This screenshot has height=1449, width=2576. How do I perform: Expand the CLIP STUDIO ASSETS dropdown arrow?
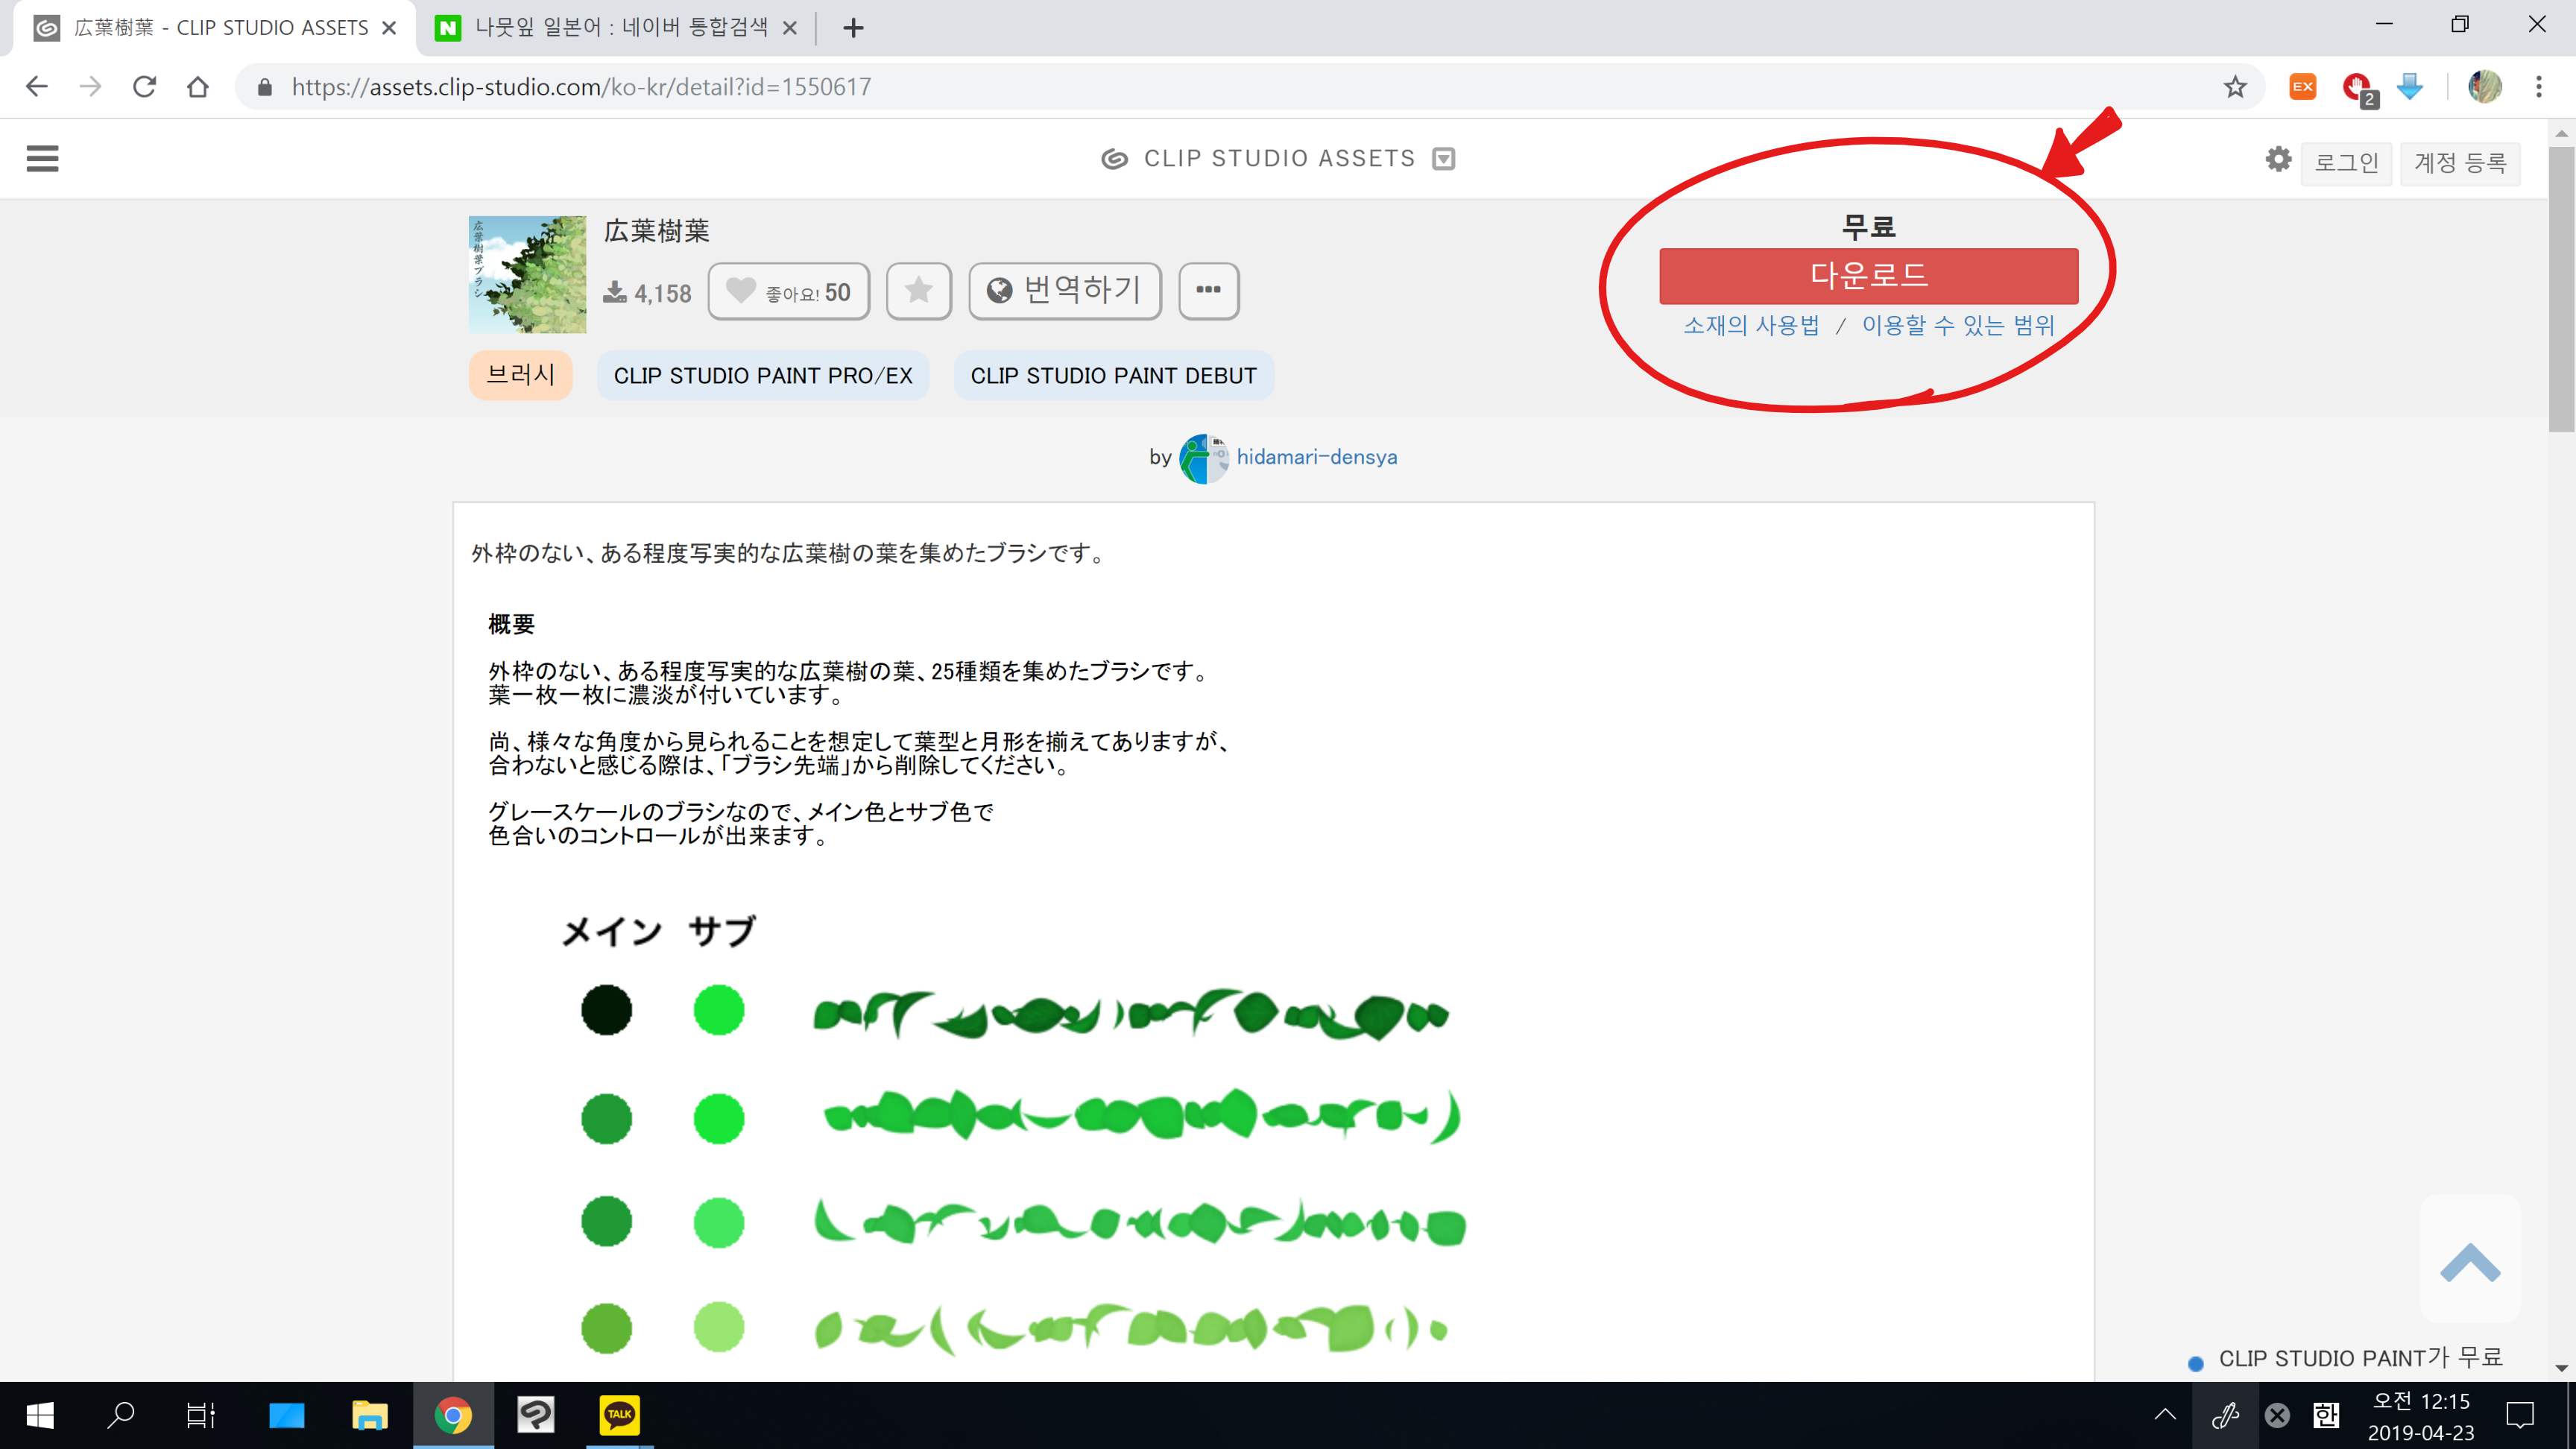(1443, 159)
